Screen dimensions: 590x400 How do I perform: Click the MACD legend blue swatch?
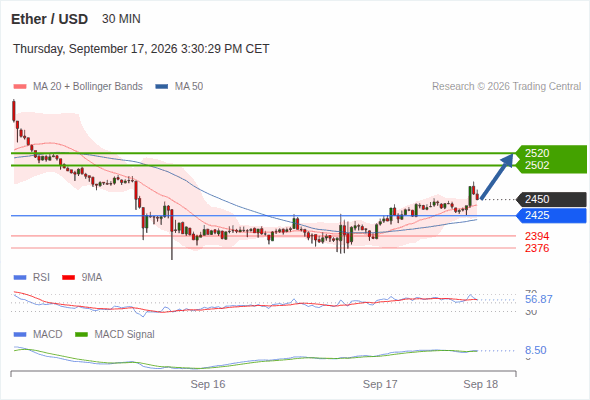click(20, 335)
